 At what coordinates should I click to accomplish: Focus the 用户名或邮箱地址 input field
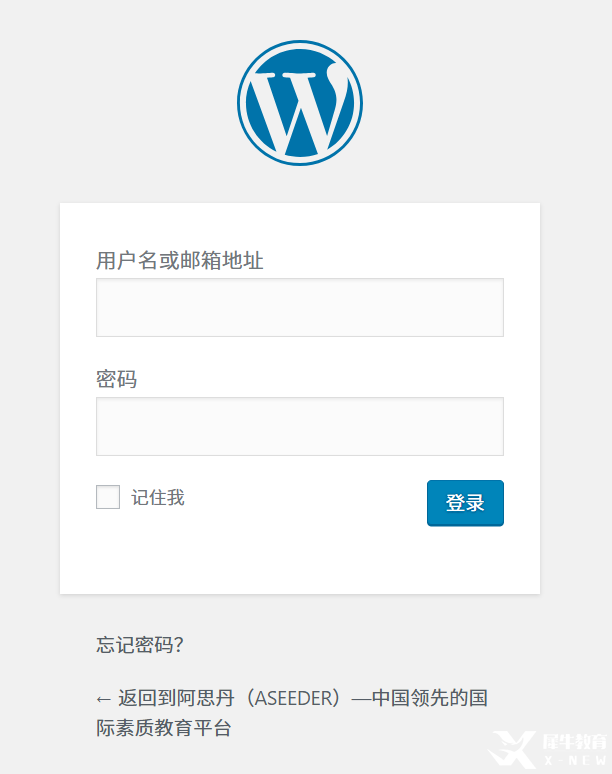(x=300, y=308)
